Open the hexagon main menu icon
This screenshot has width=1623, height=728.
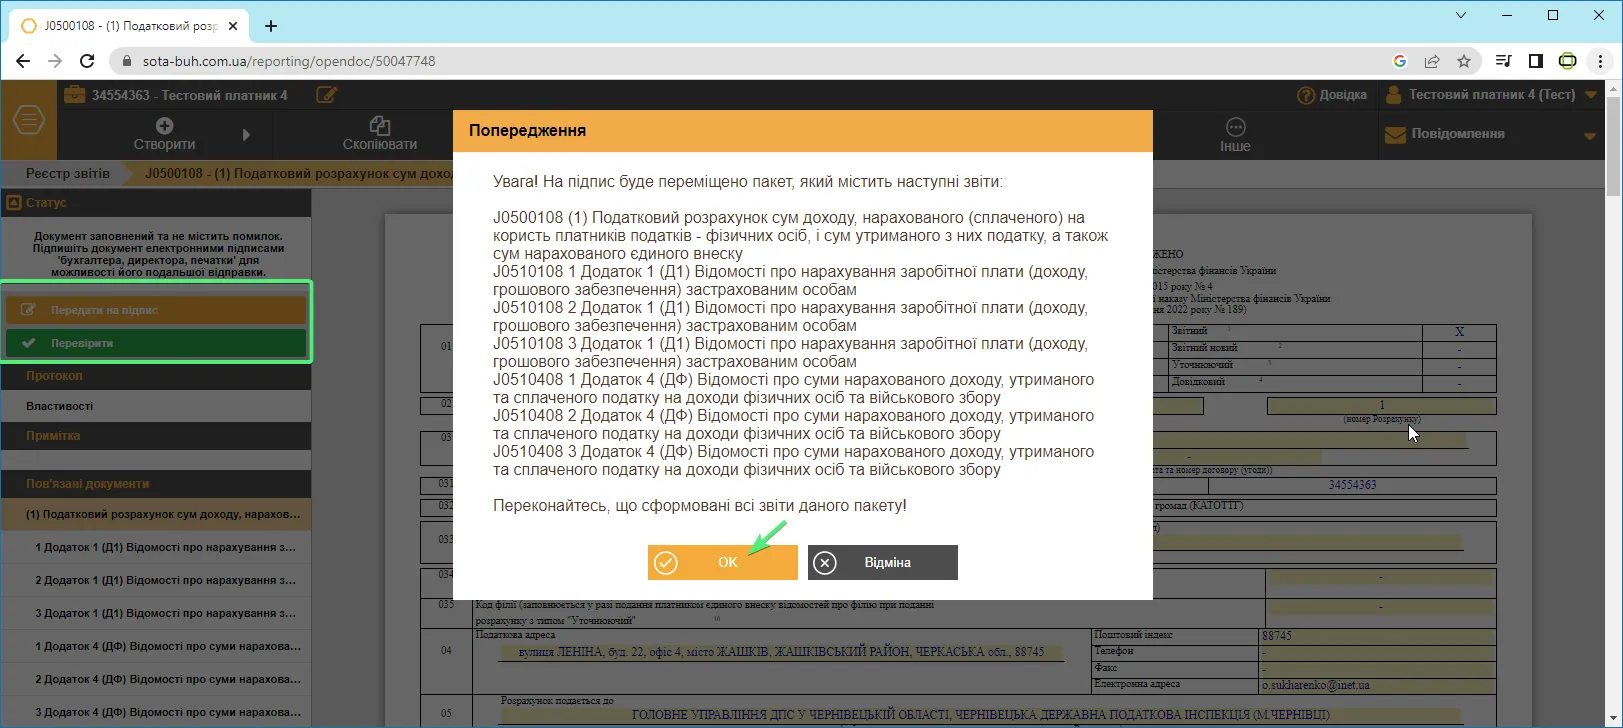click(29, 121)
